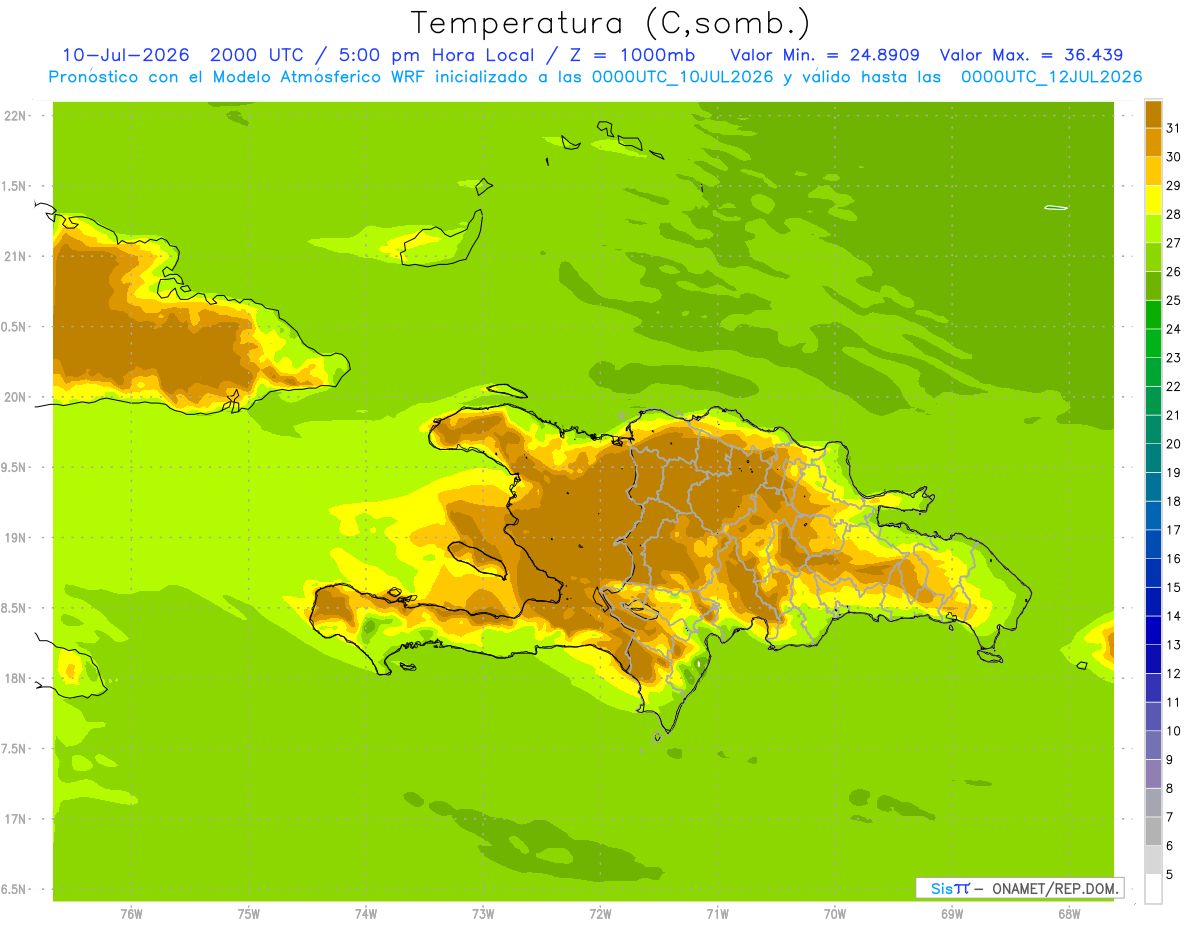1200x927 pixels.
Task: Click legend value "16"
Action: point(1173,559)
